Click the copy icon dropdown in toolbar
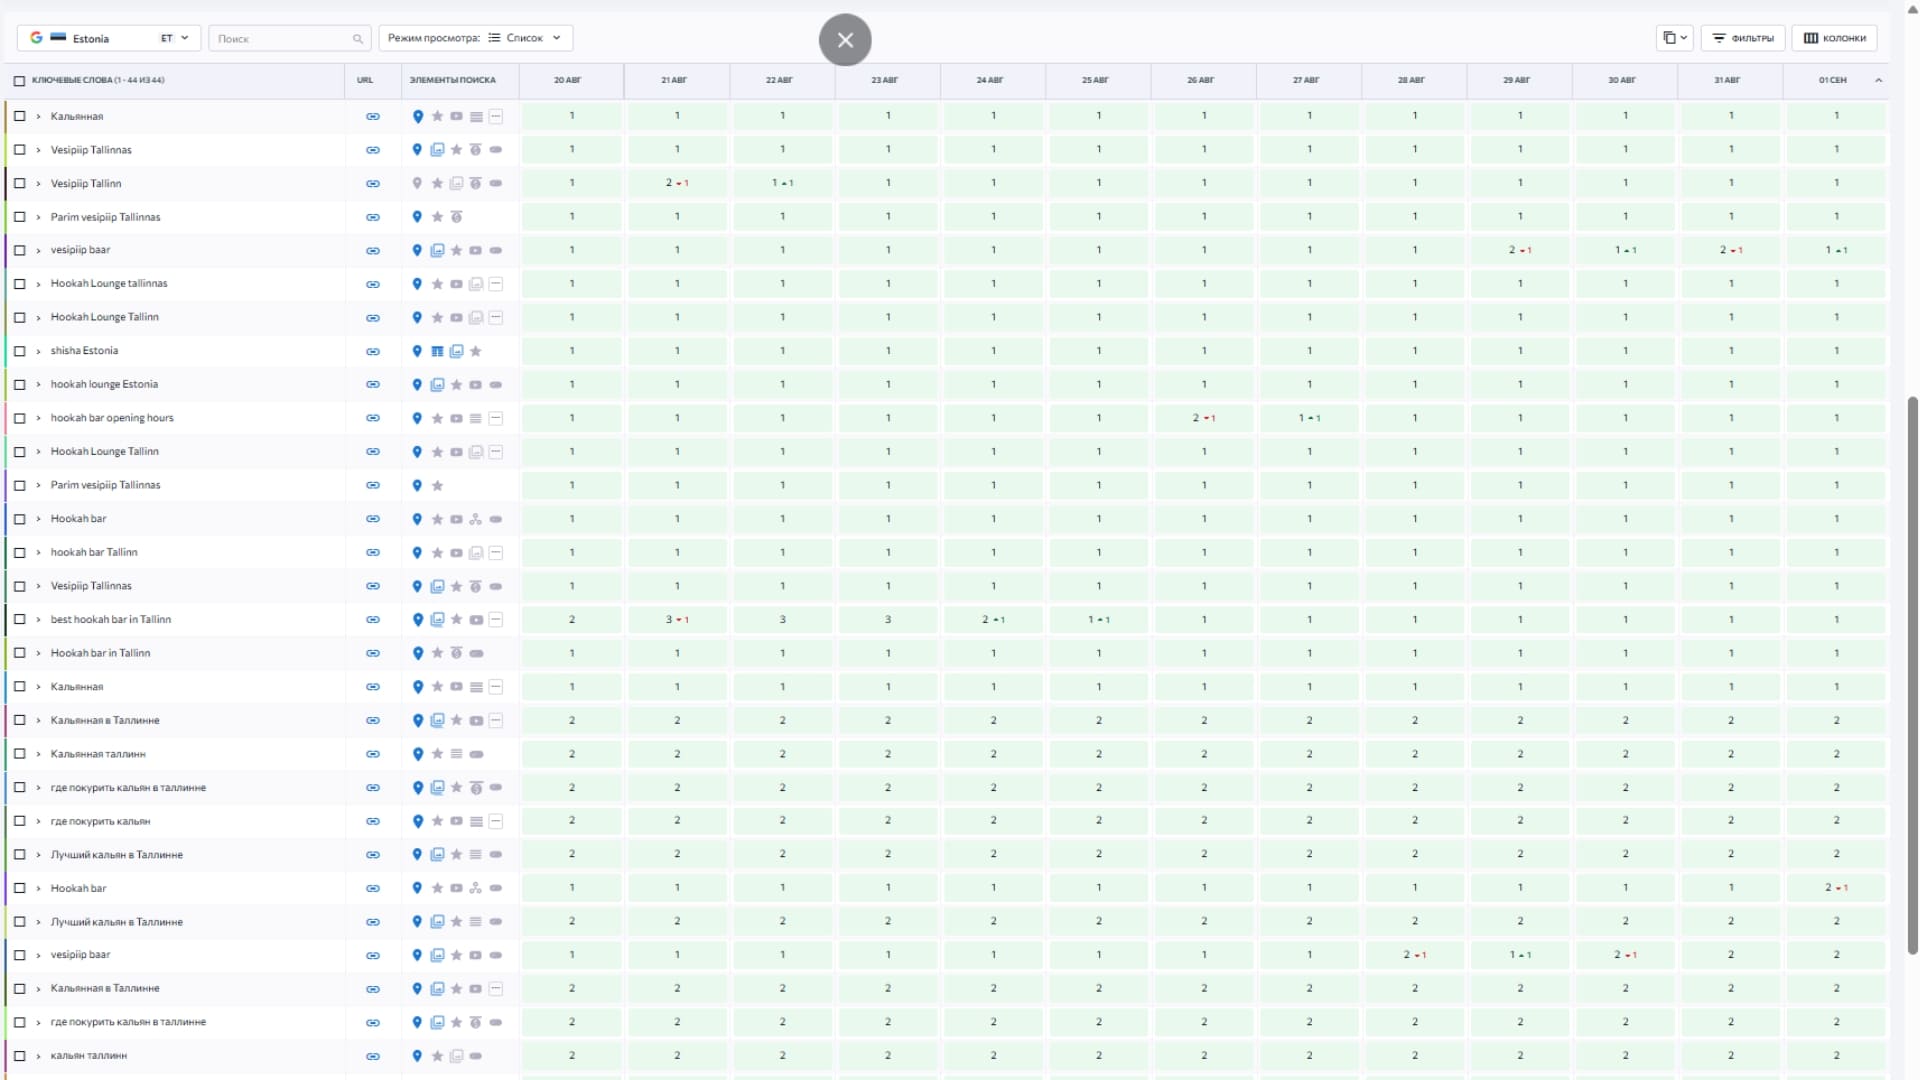1920x1080 pixels. [x=1674, y=38]
